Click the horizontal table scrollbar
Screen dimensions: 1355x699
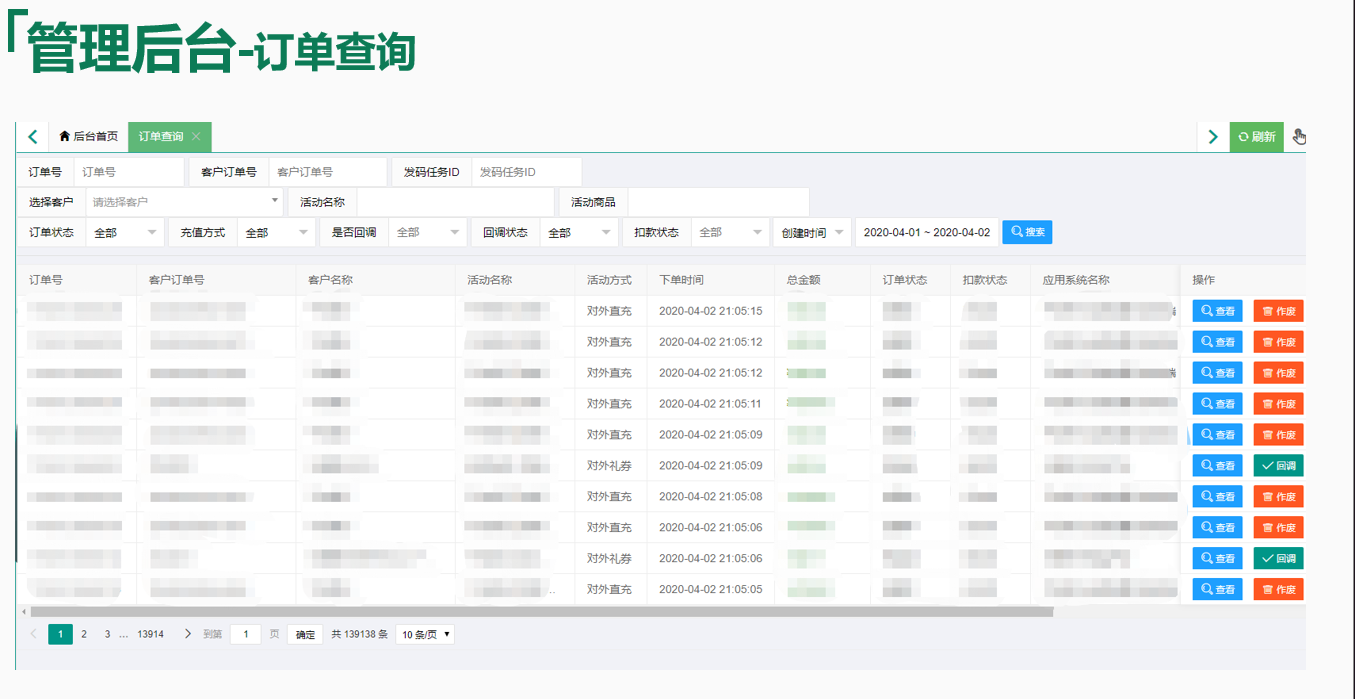[x=540, y=611]
